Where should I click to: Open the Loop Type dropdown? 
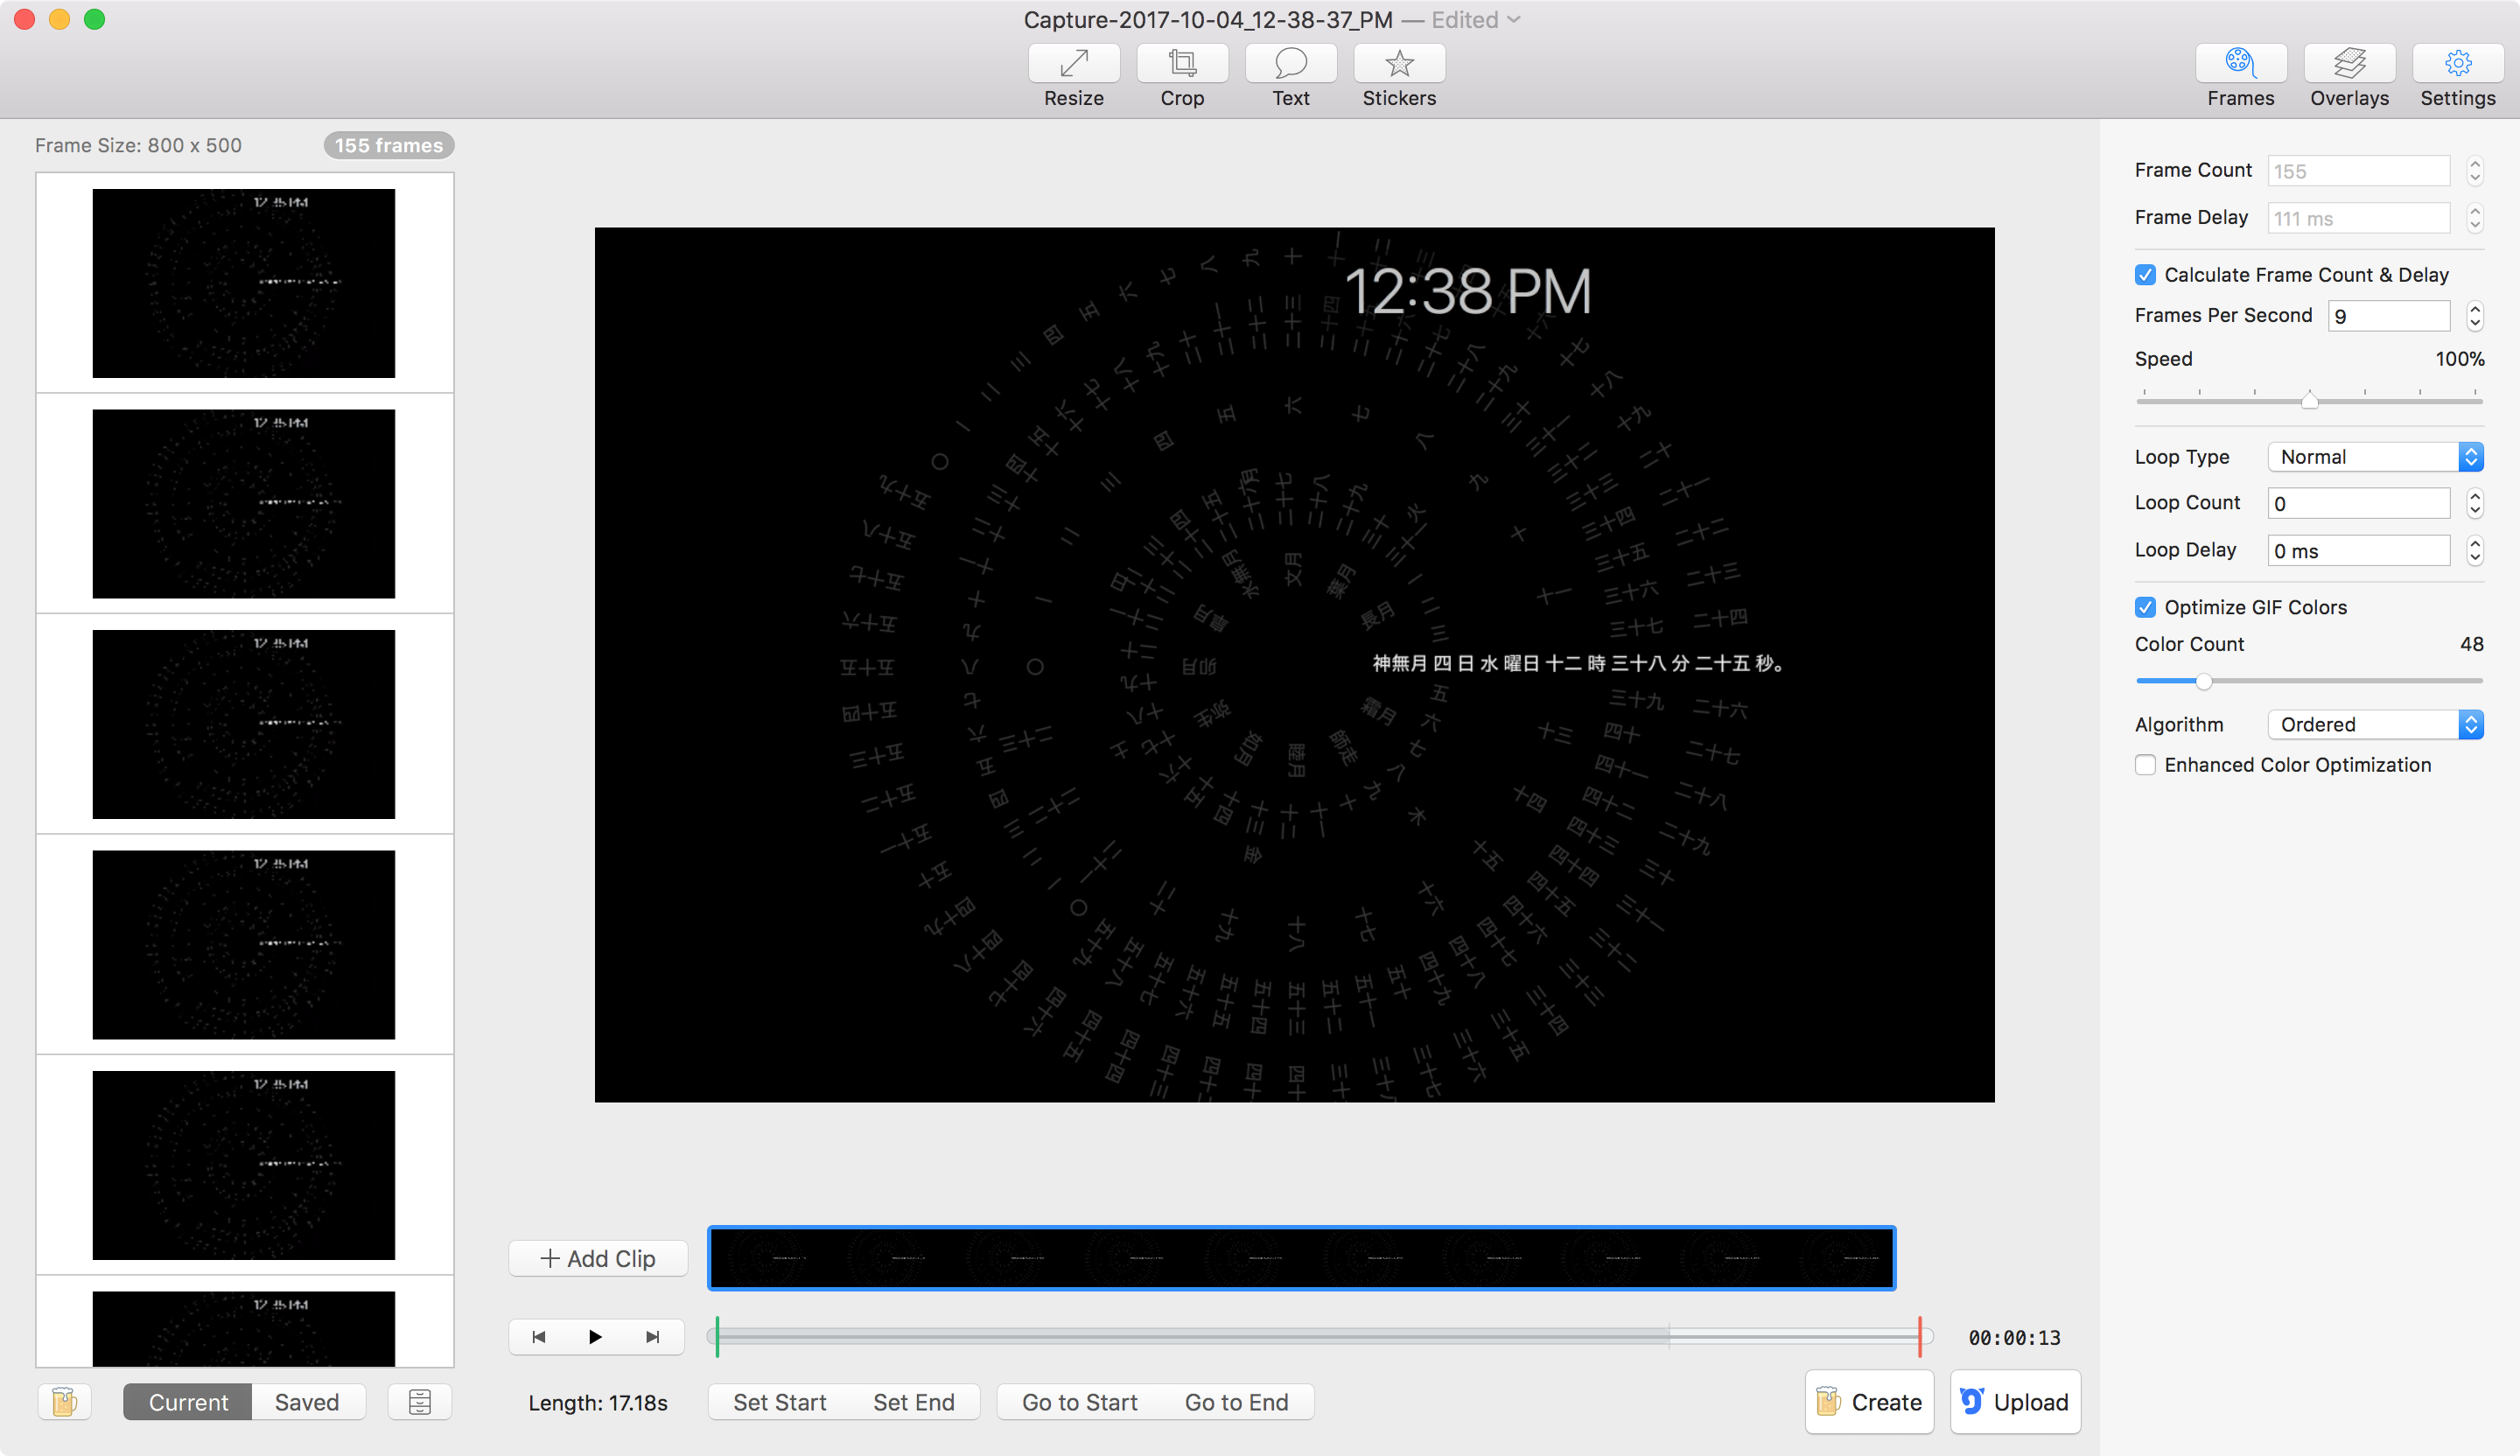click(x=2374, y=457)
